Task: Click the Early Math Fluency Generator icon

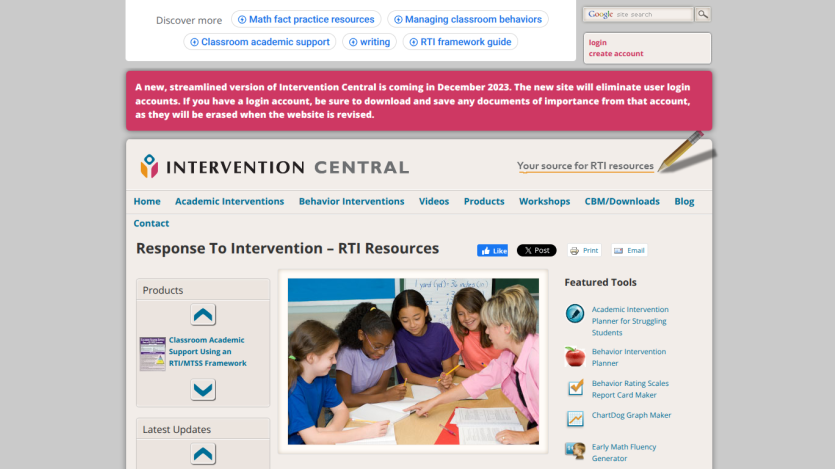Action: (x=575, y=450)
